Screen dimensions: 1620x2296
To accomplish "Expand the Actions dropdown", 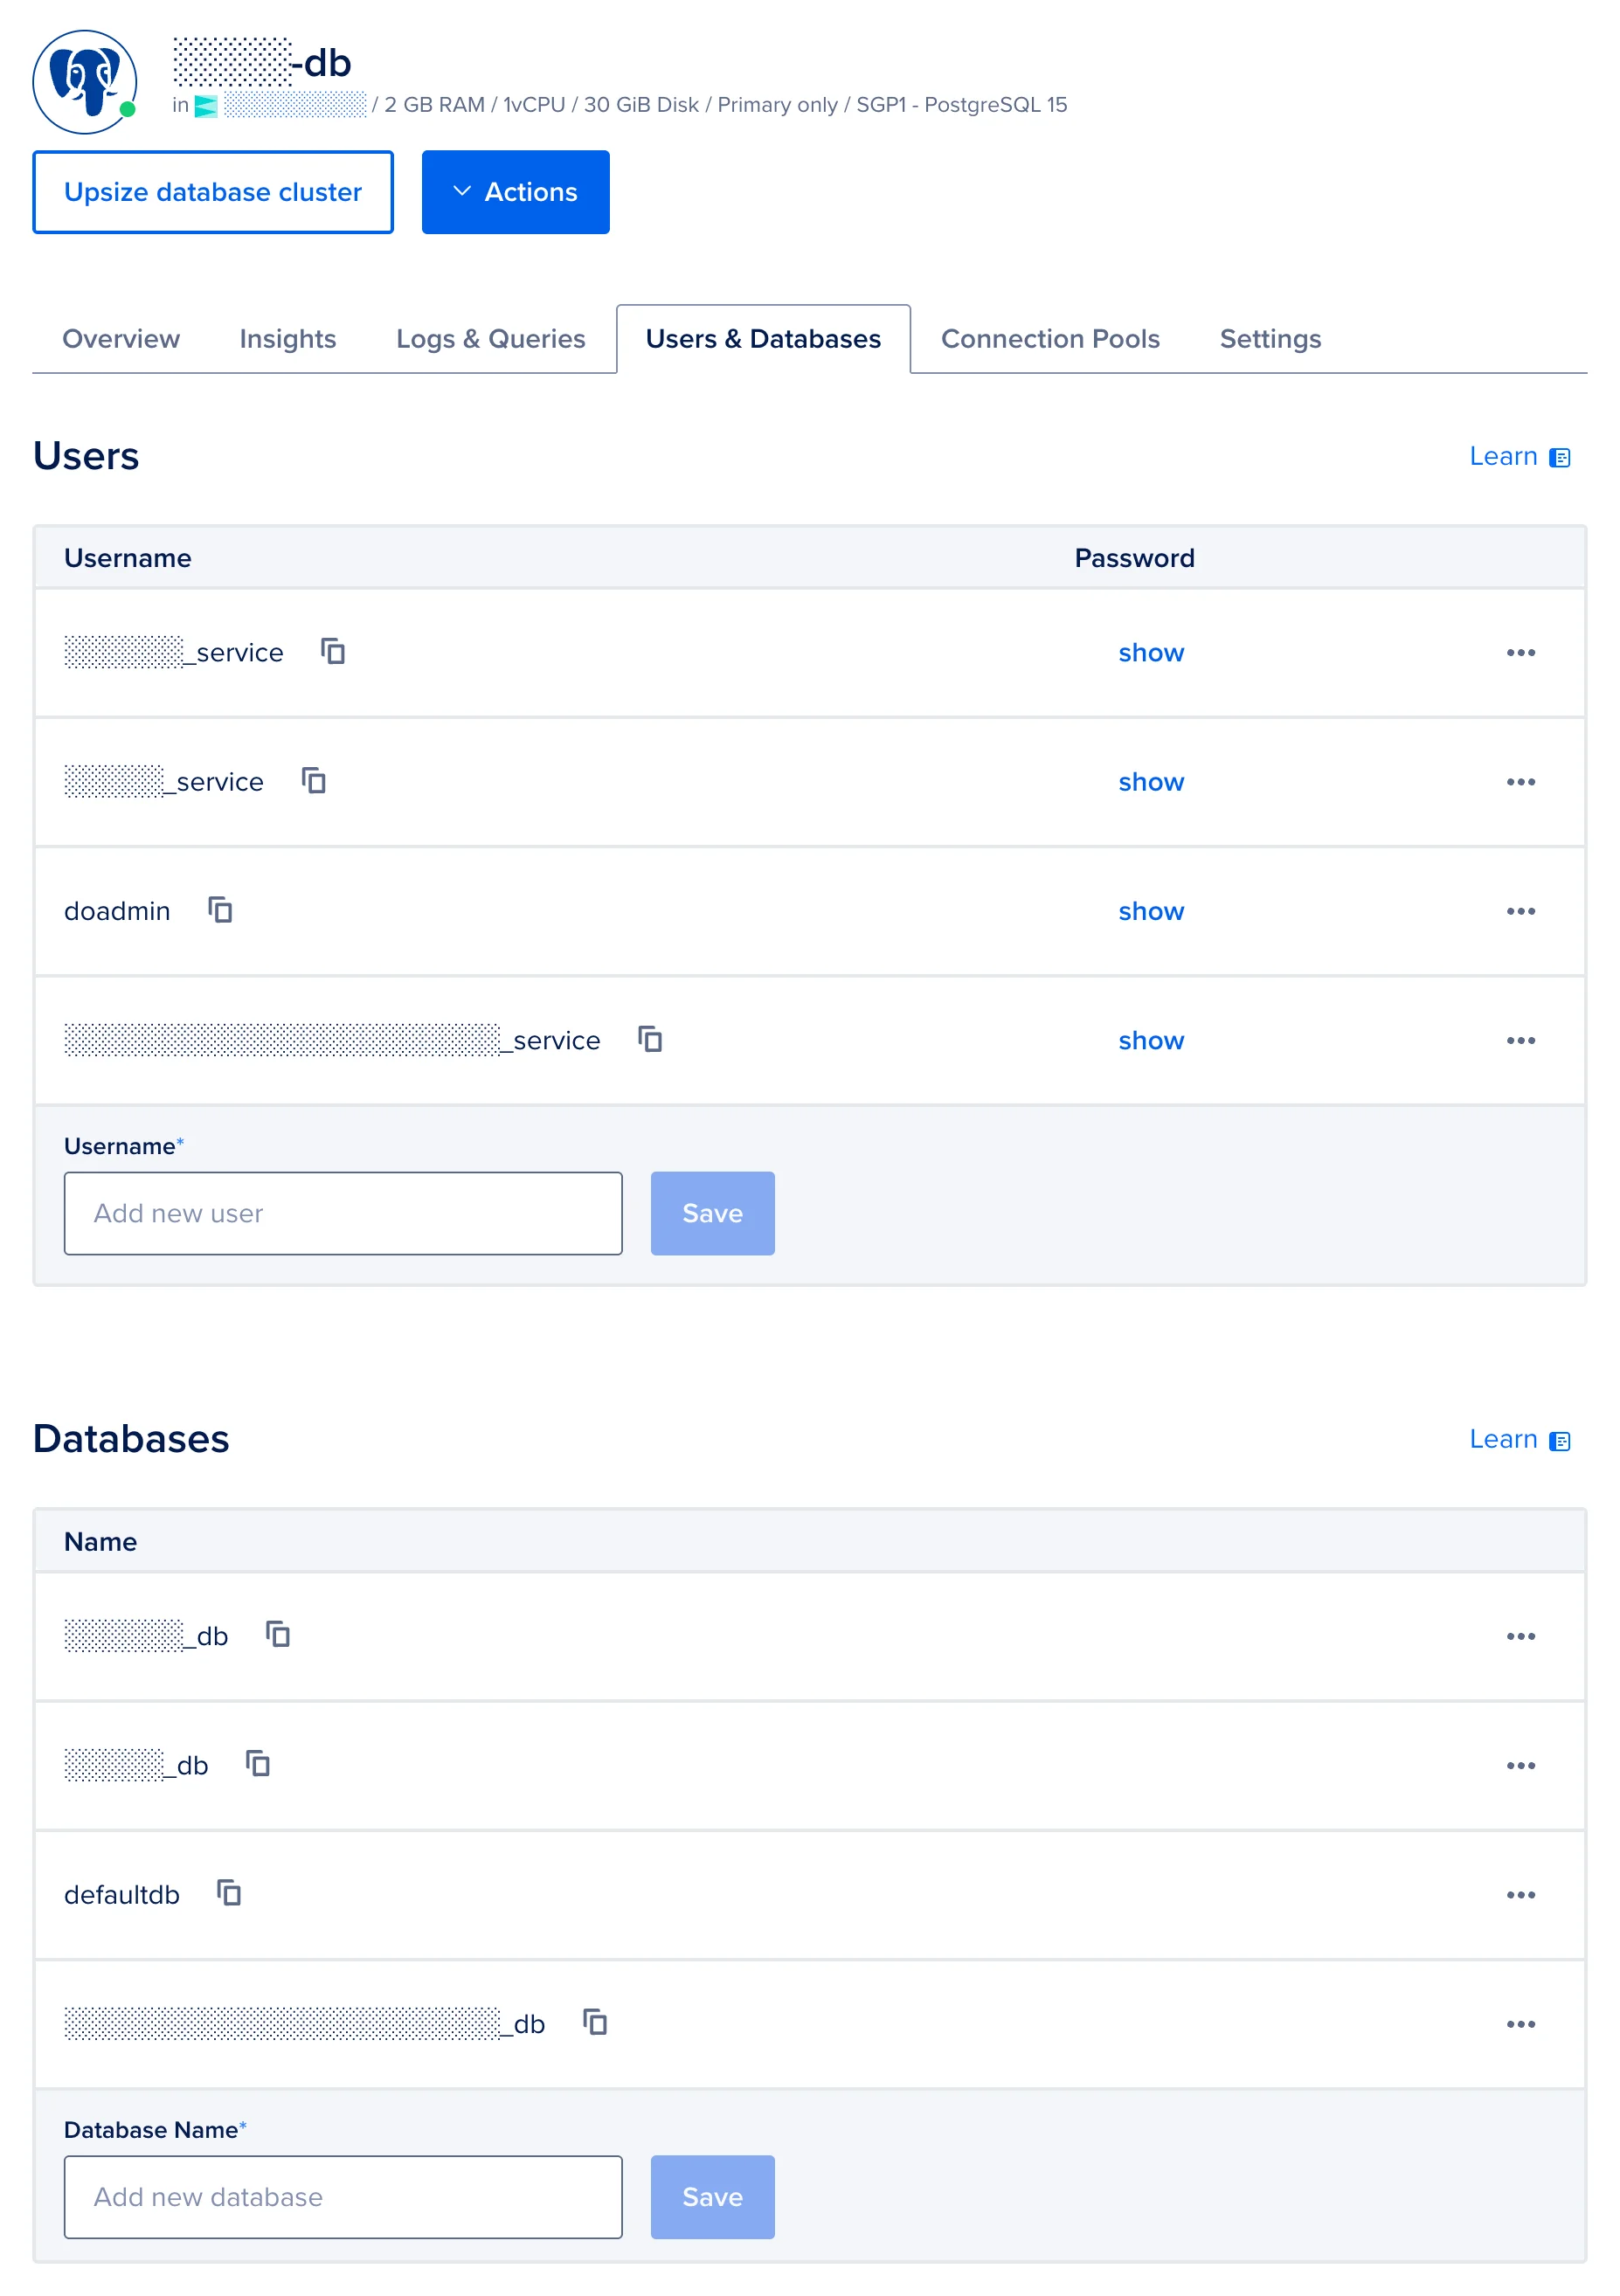I will [515, 192].
